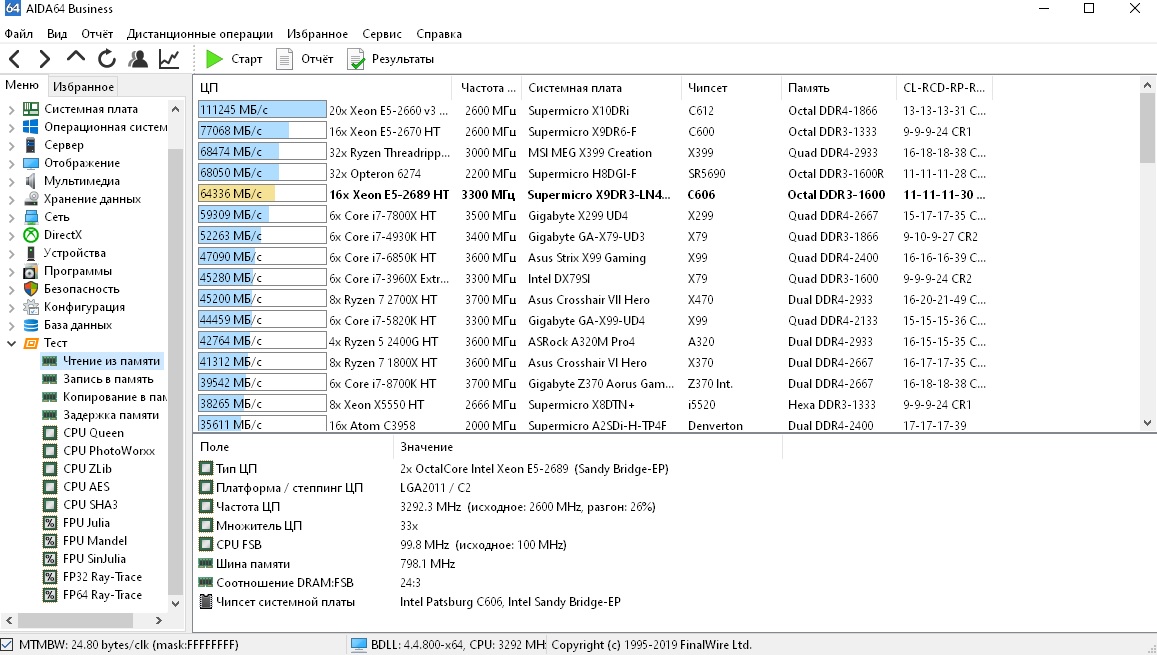Image resolution: width=1157 pixels, height=655 pixels.
Task: Toggle the status bar MTMBW checkbox
Action: [7, 645]
